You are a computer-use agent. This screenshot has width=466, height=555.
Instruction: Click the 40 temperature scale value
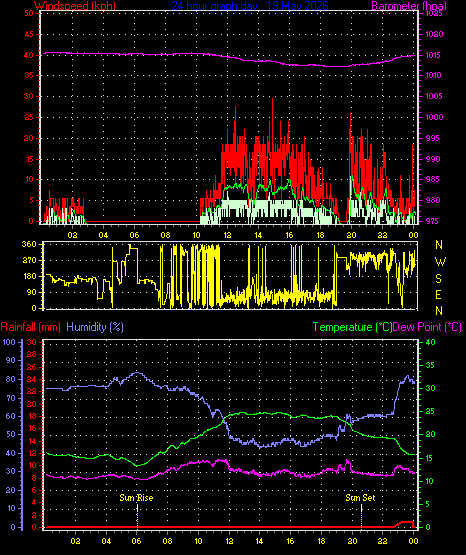coord(430,342)
